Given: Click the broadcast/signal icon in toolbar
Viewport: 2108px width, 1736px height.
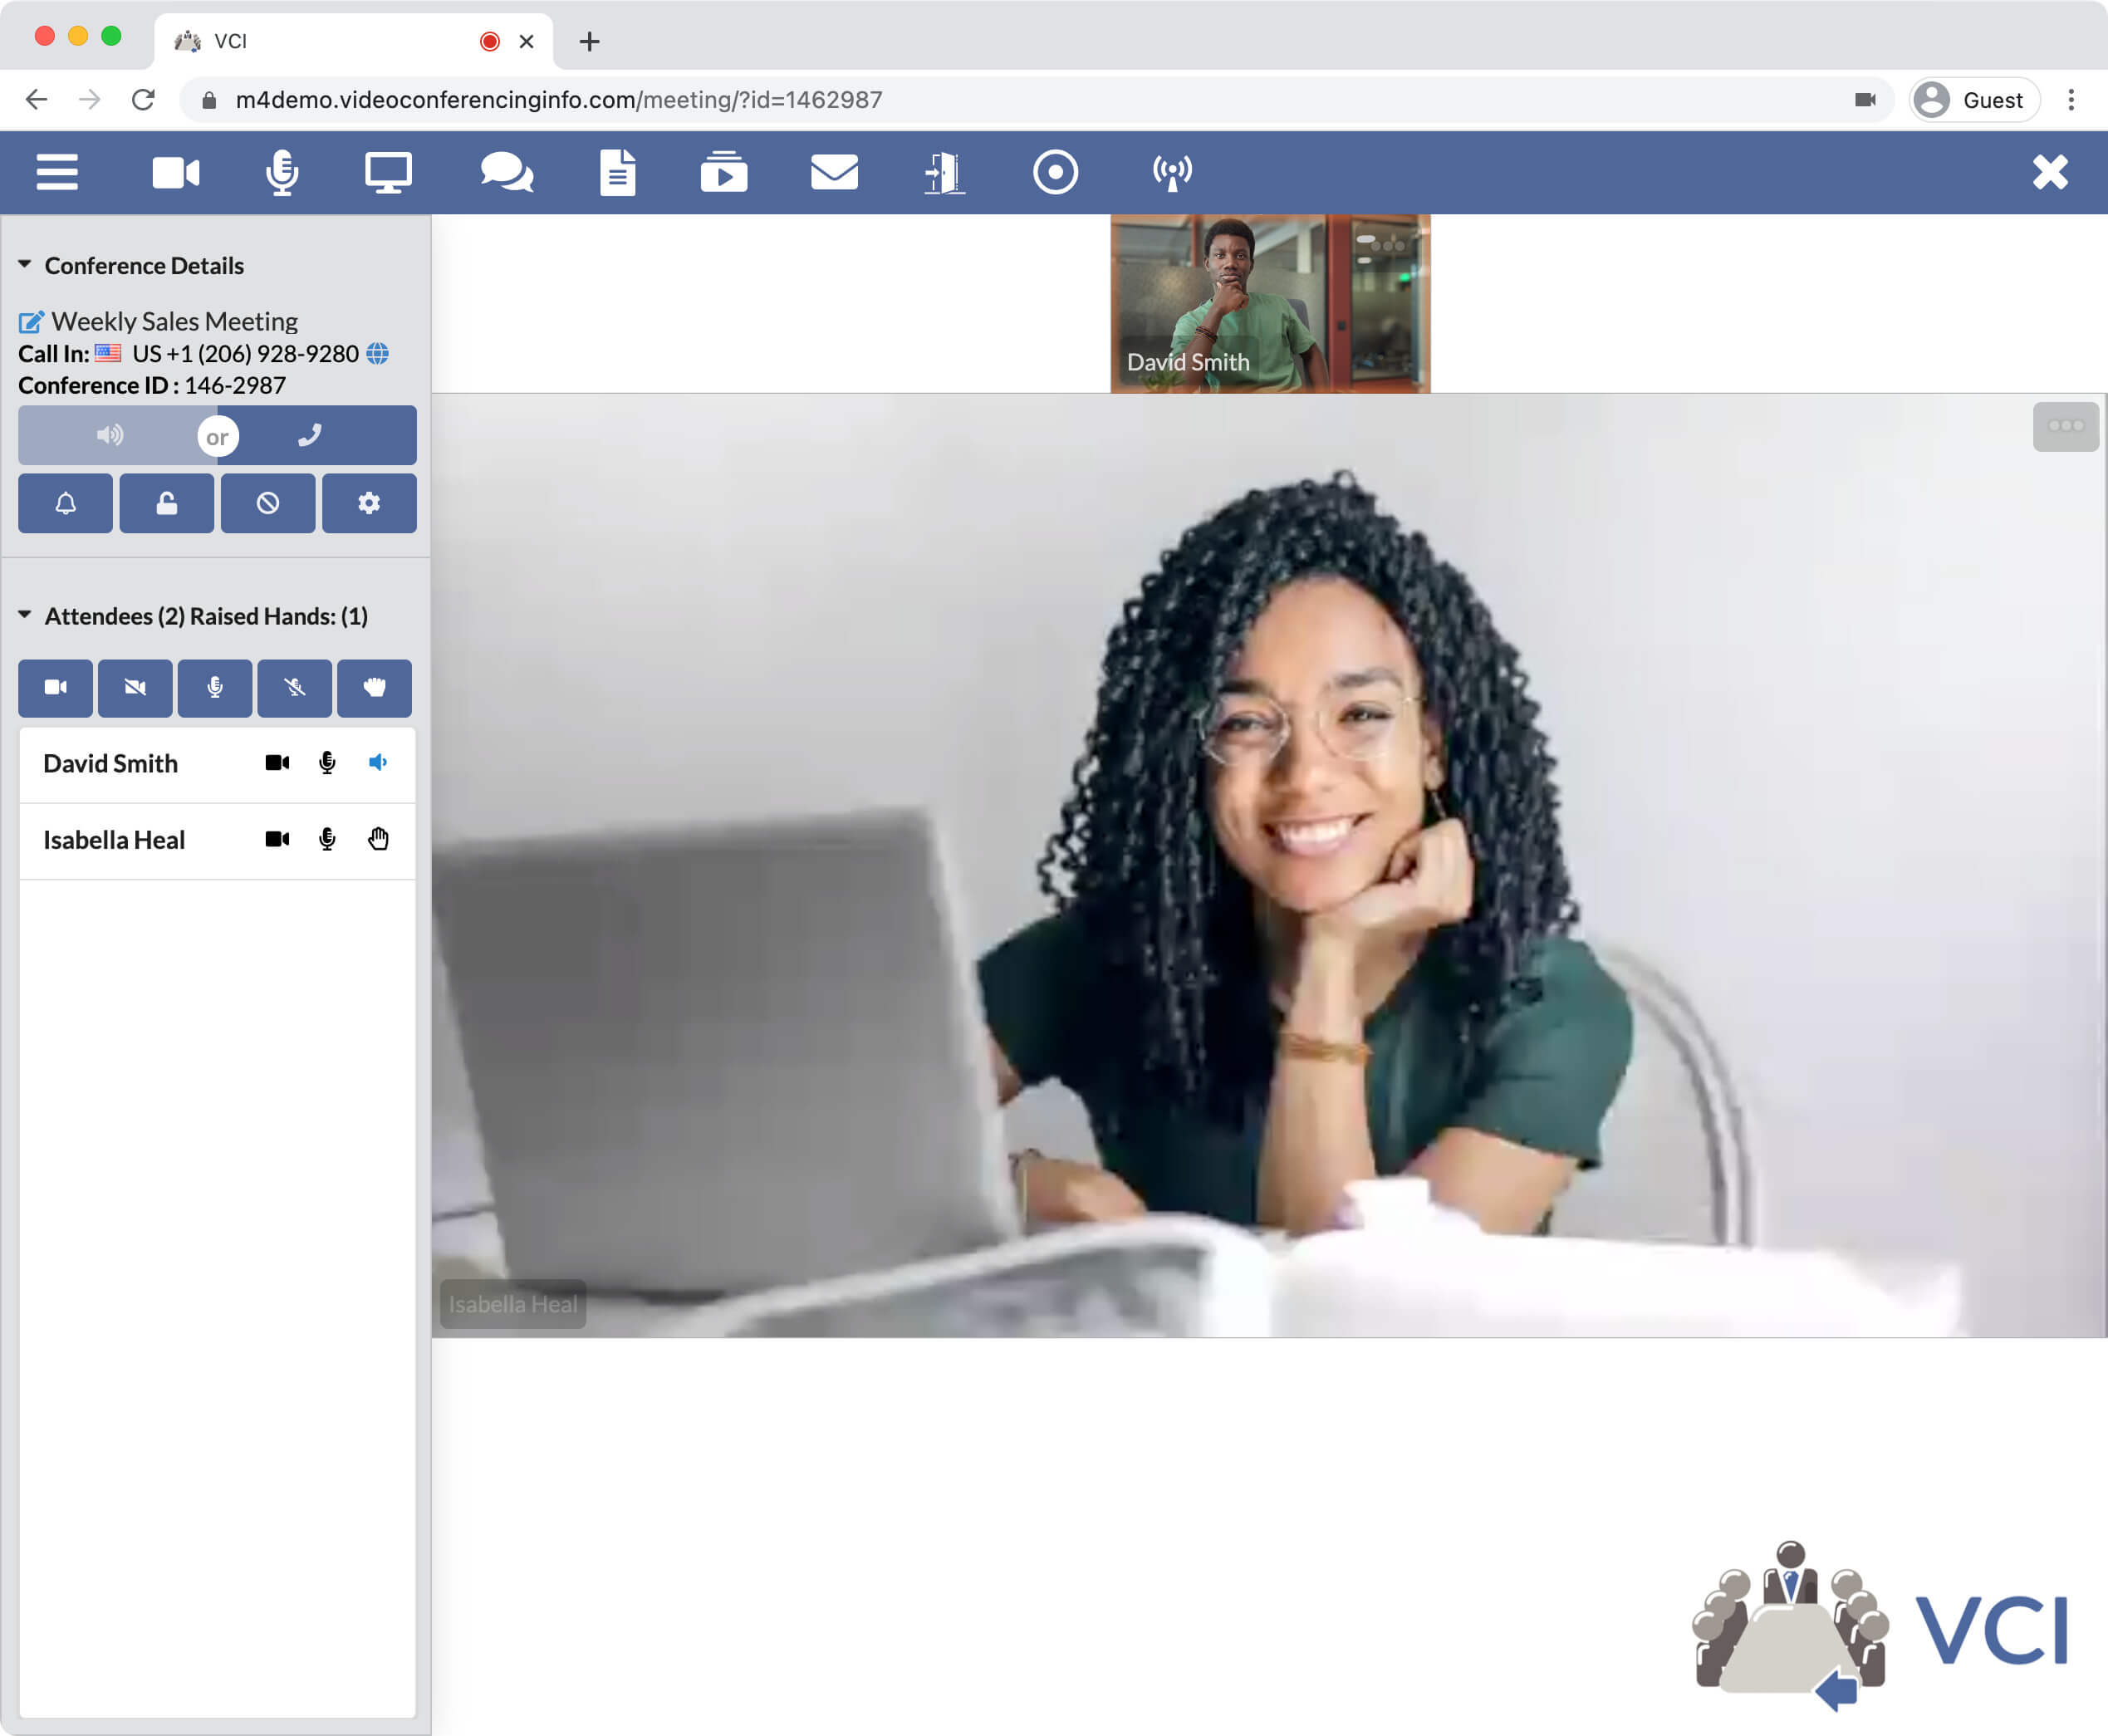Looking at the screenshot, I should (x=1169, y=170).
